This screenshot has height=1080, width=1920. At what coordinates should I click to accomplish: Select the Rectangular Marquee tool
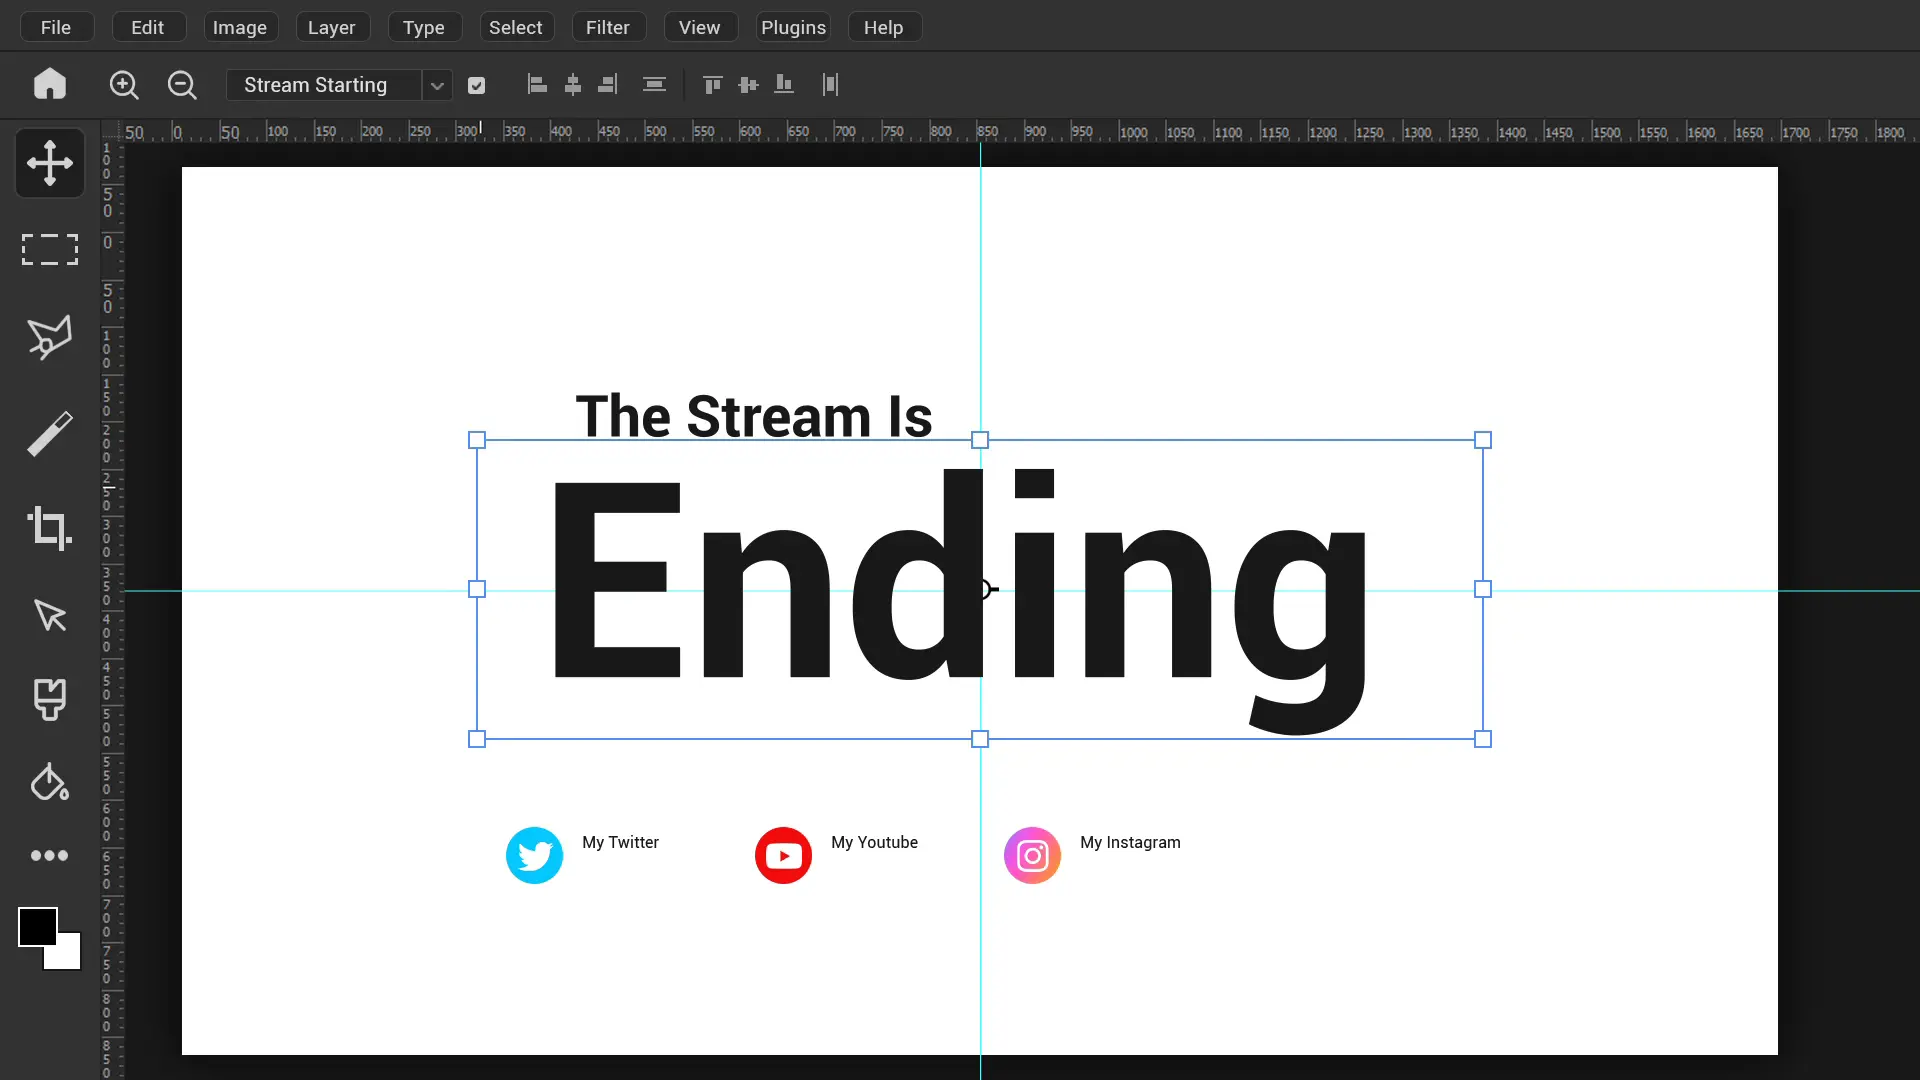pyautogui.click(x=50, y=249)
